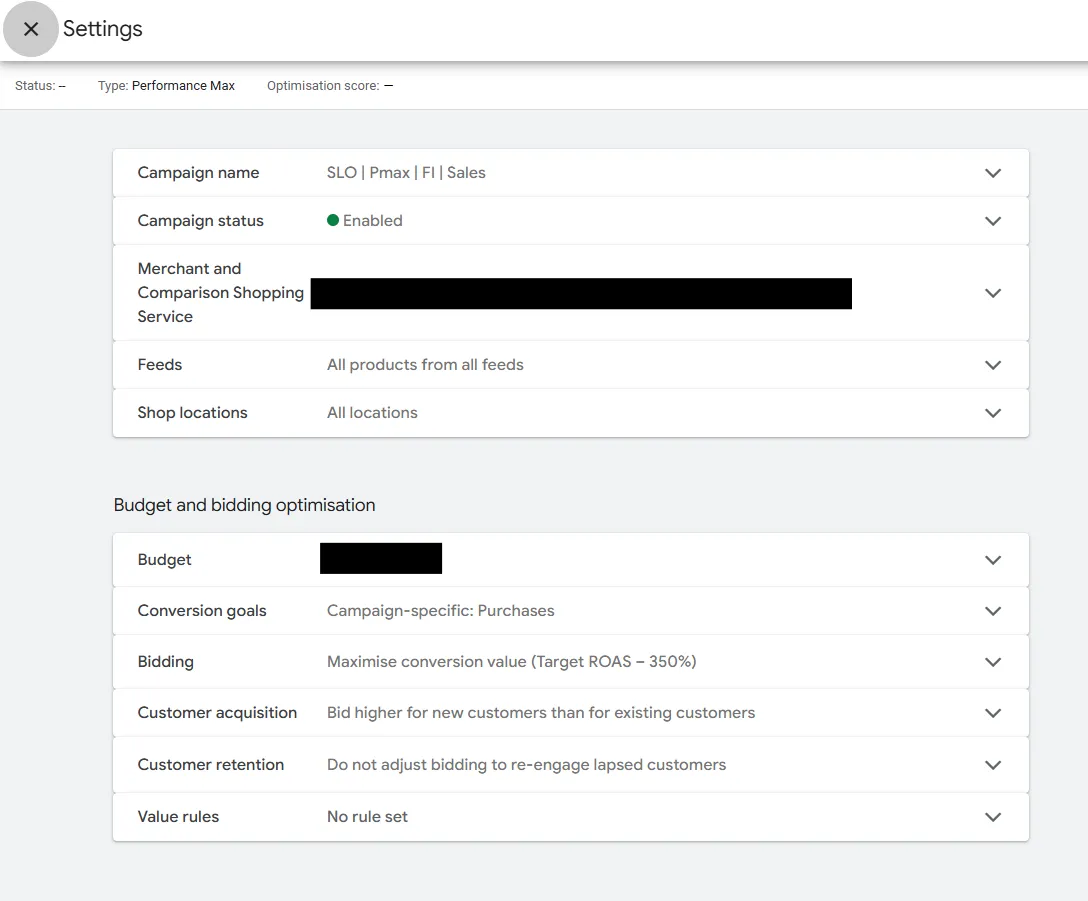The image size is (1088, 901).
Task: Select 'All products from all feeds' value
Action: [x=425, y=365]
